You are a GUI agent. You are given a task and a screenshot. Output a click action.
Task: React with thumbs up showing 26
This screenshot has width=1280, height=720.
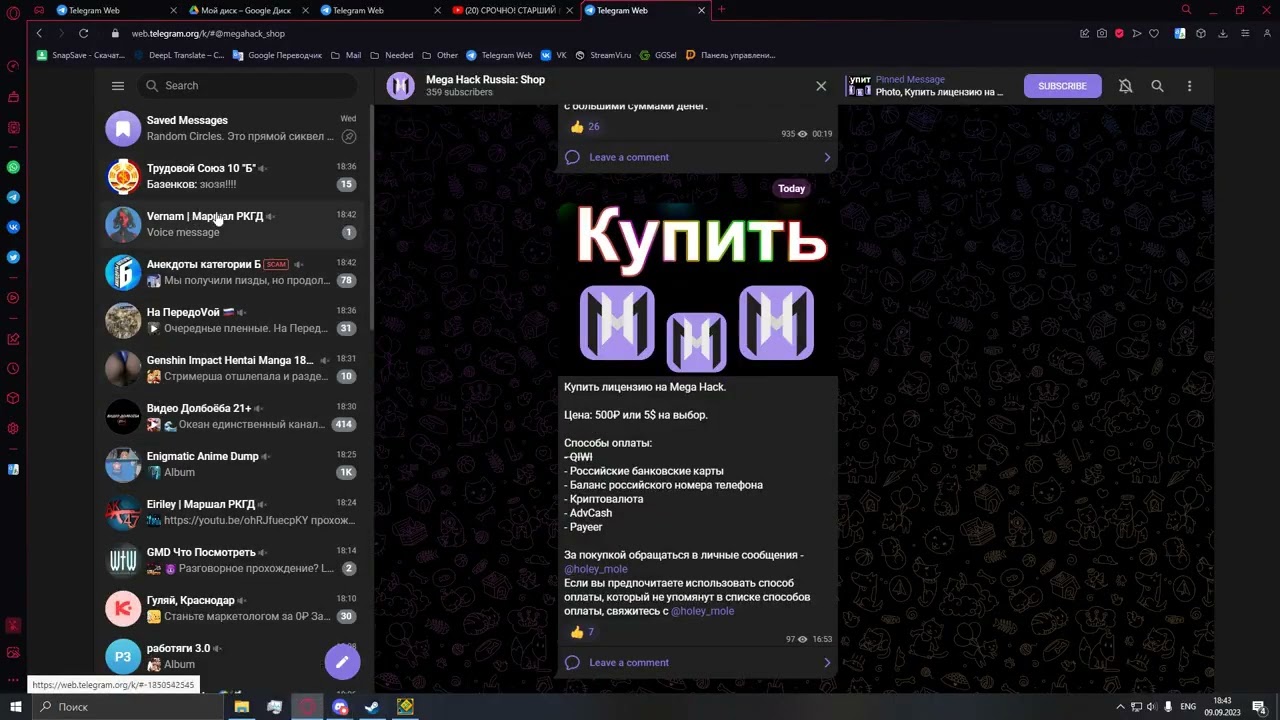[x=585, y=127]
